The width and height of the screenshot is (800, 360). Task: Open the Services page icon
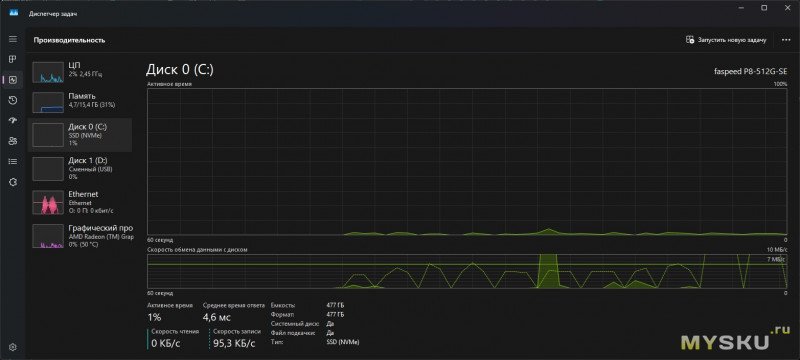point(13,182)
